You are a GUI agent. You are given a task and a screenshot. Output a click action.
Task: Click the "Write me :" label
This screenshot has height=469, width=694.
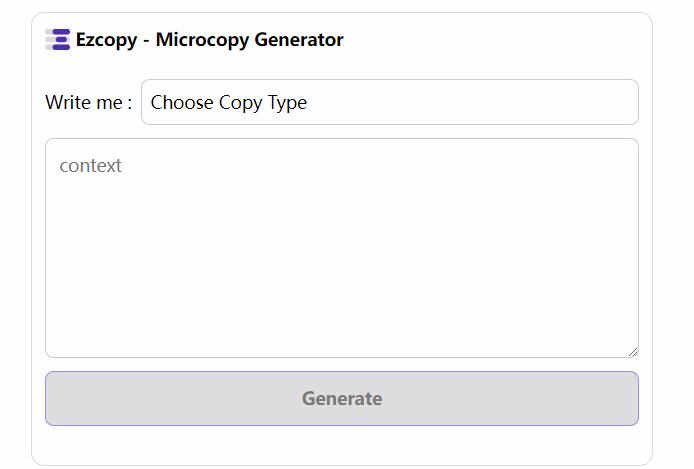coord(88,102)
